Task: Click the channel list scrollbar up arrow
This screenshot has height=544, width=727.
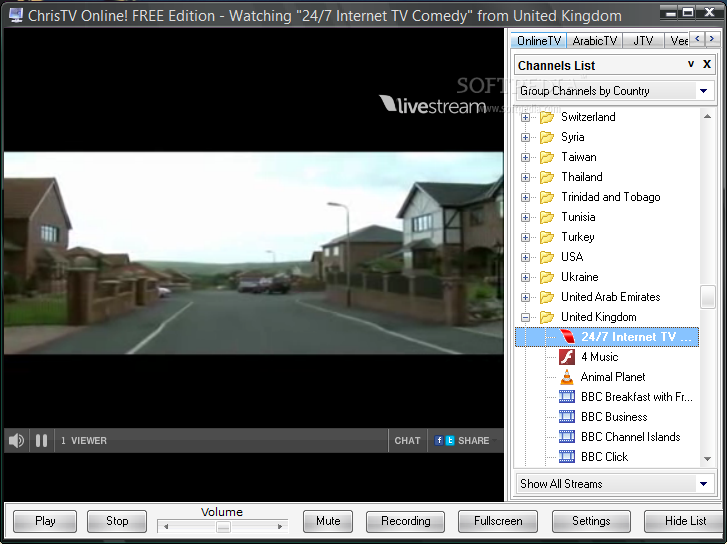Action: (x=707, y=116)
